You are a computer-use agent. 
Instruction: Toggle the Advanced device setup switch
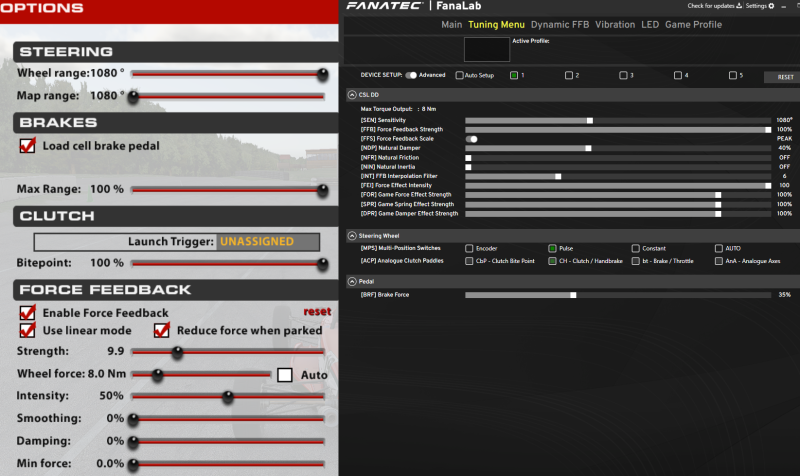click(411, 75)
